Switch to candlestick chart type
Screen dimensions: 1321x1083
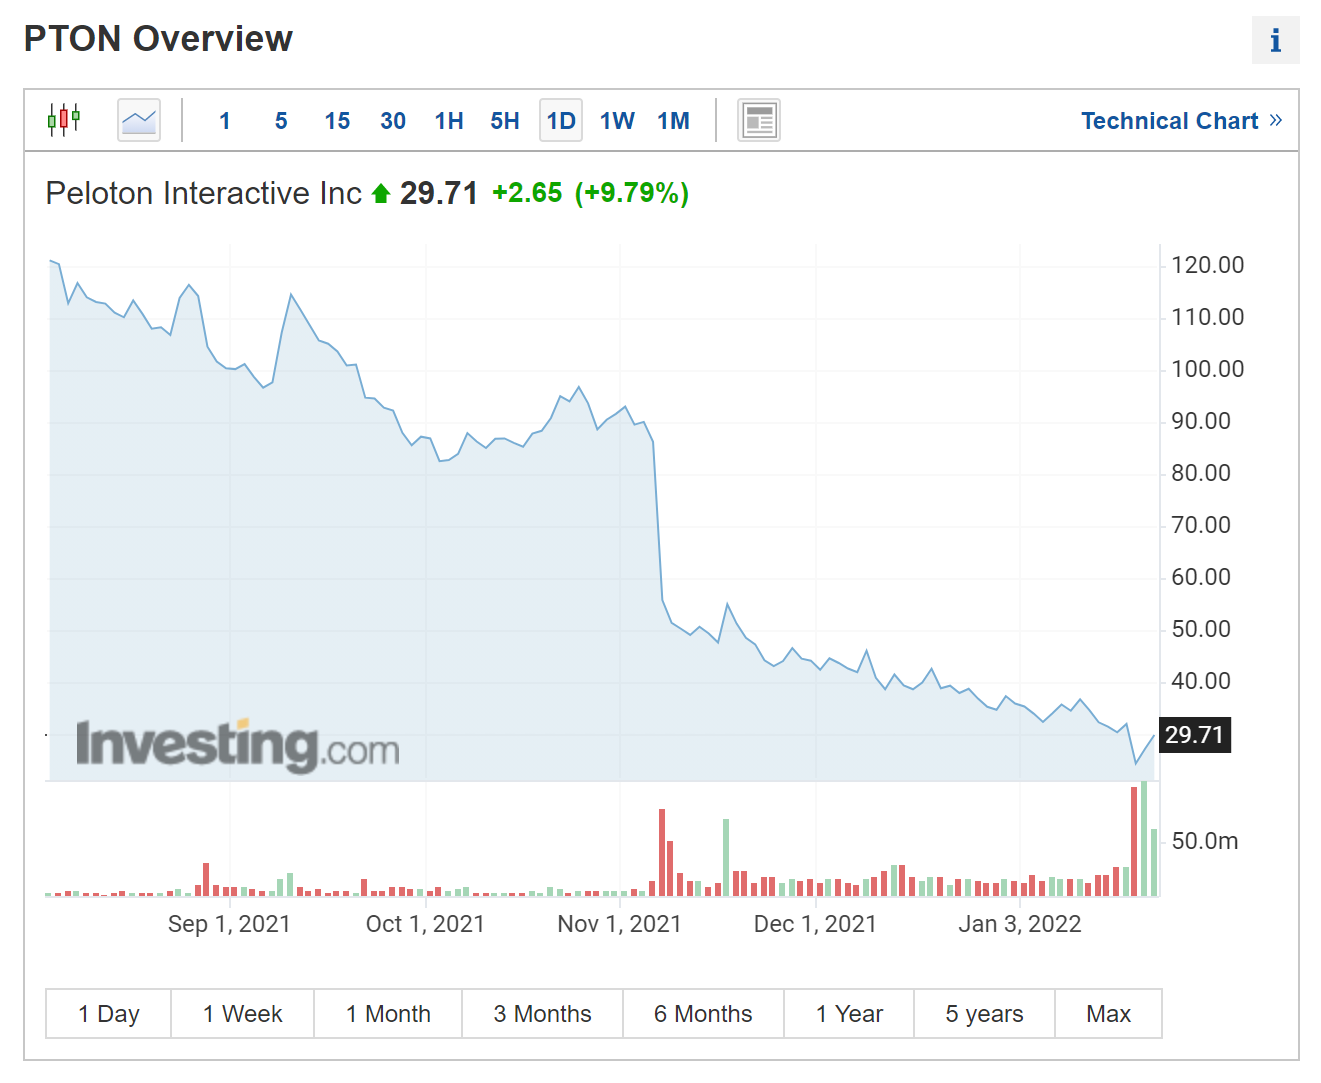[x=64, y=120]
